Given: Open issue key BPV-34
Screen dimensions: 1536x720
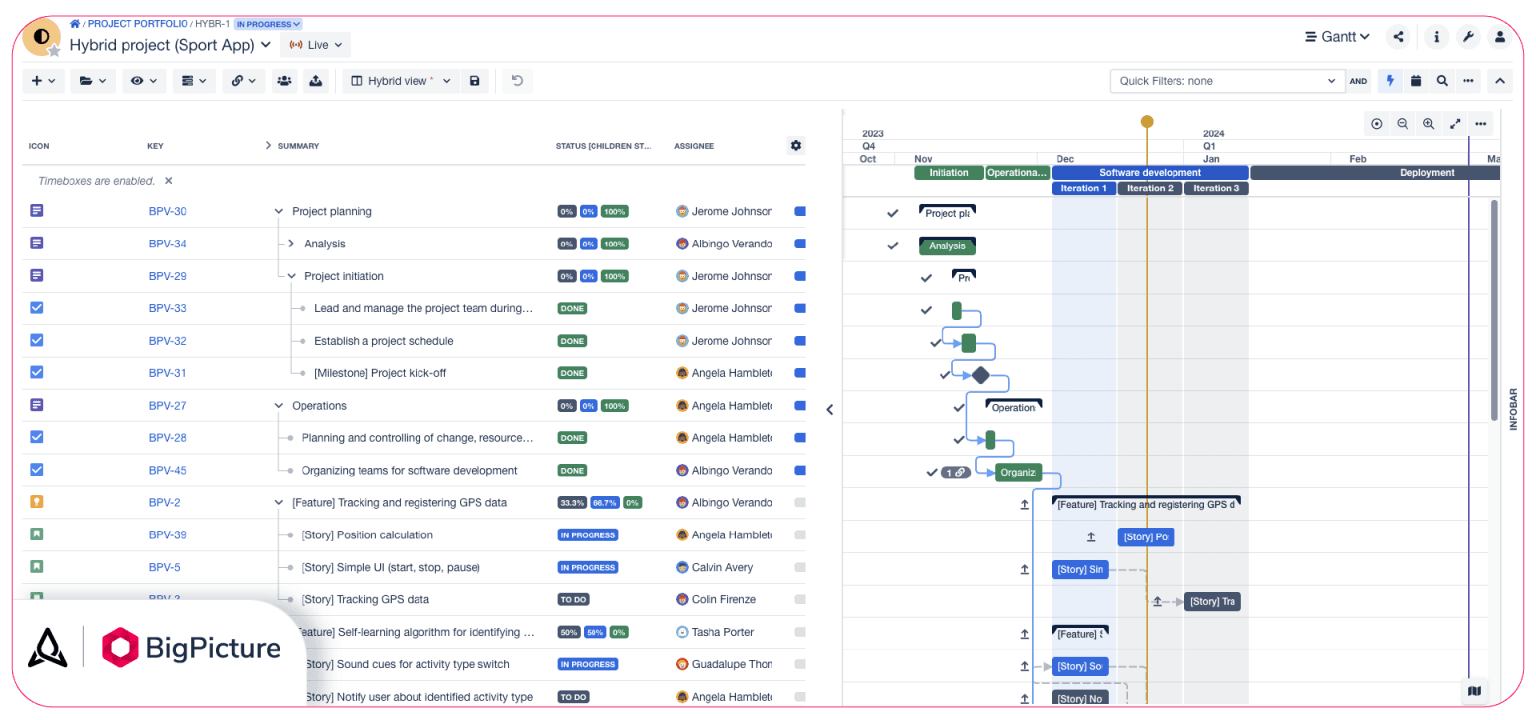Looking at the screenshot, I should pos(167,244).
